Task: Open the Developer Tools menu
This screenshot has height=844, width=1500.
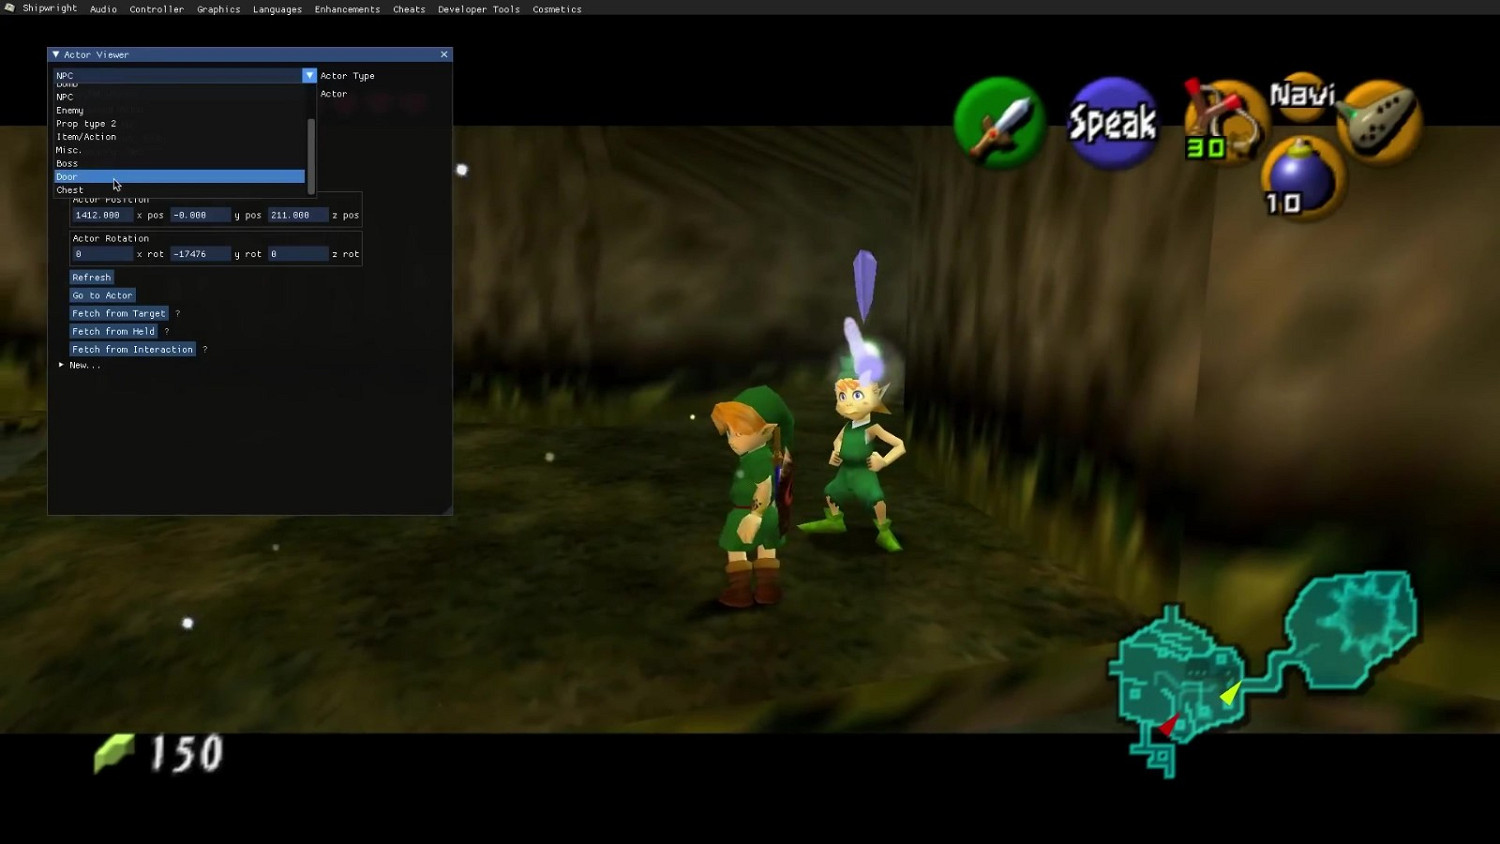Action: [478, 9]
